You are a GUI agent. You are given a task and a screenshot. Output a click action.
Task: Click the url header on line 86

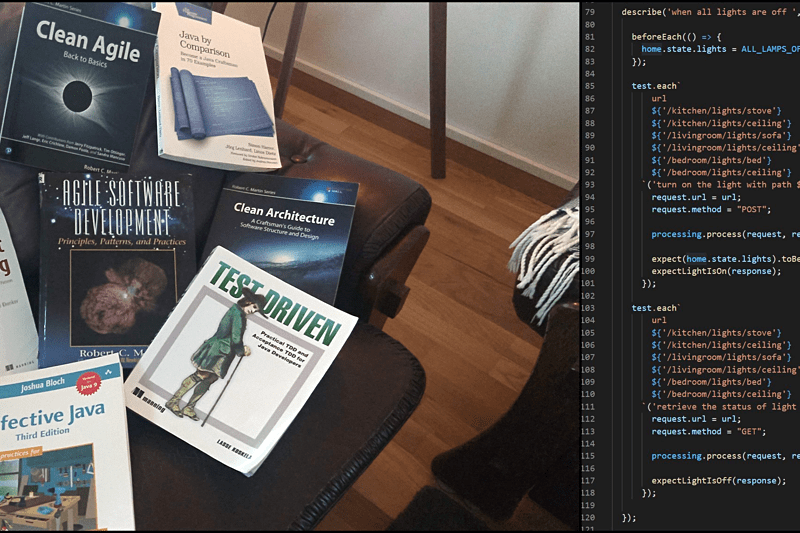[659, 98]
